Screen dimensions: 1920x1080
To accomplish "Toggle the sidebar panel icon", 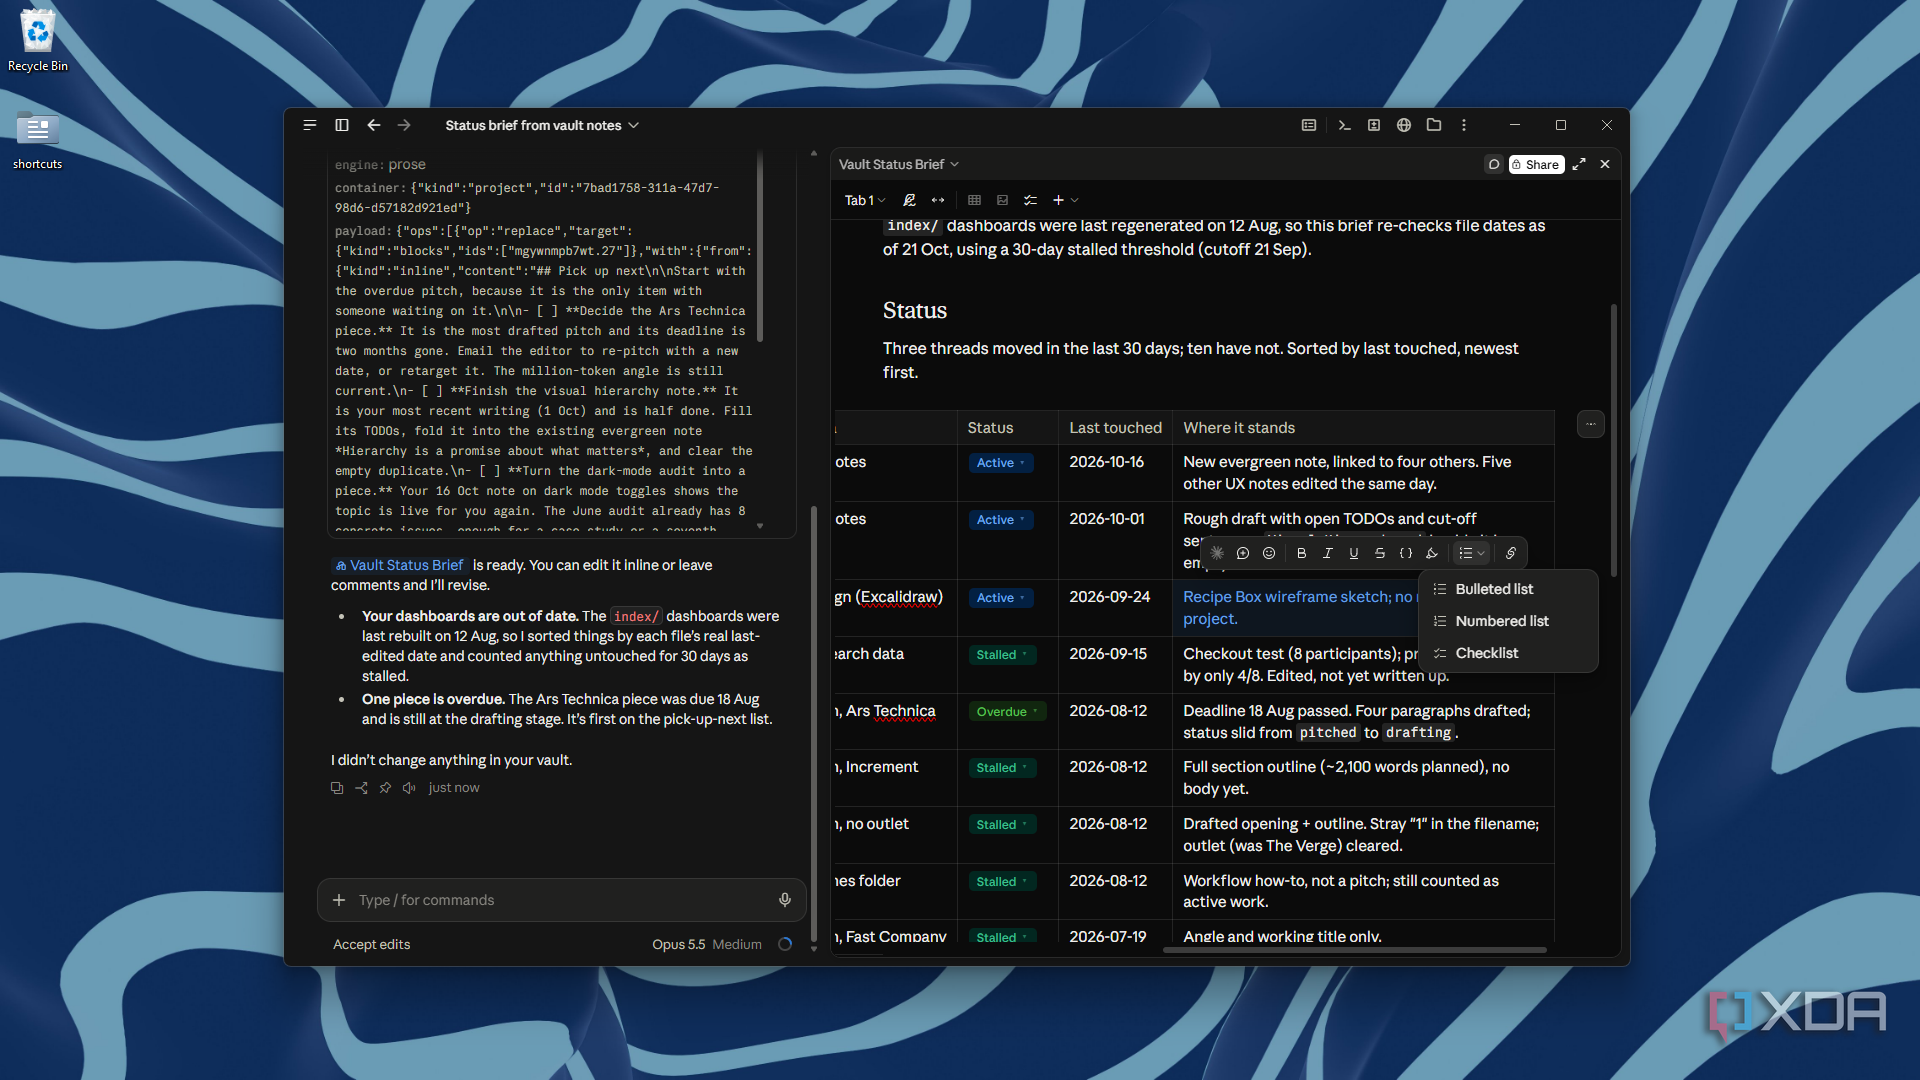I will 341,125.
